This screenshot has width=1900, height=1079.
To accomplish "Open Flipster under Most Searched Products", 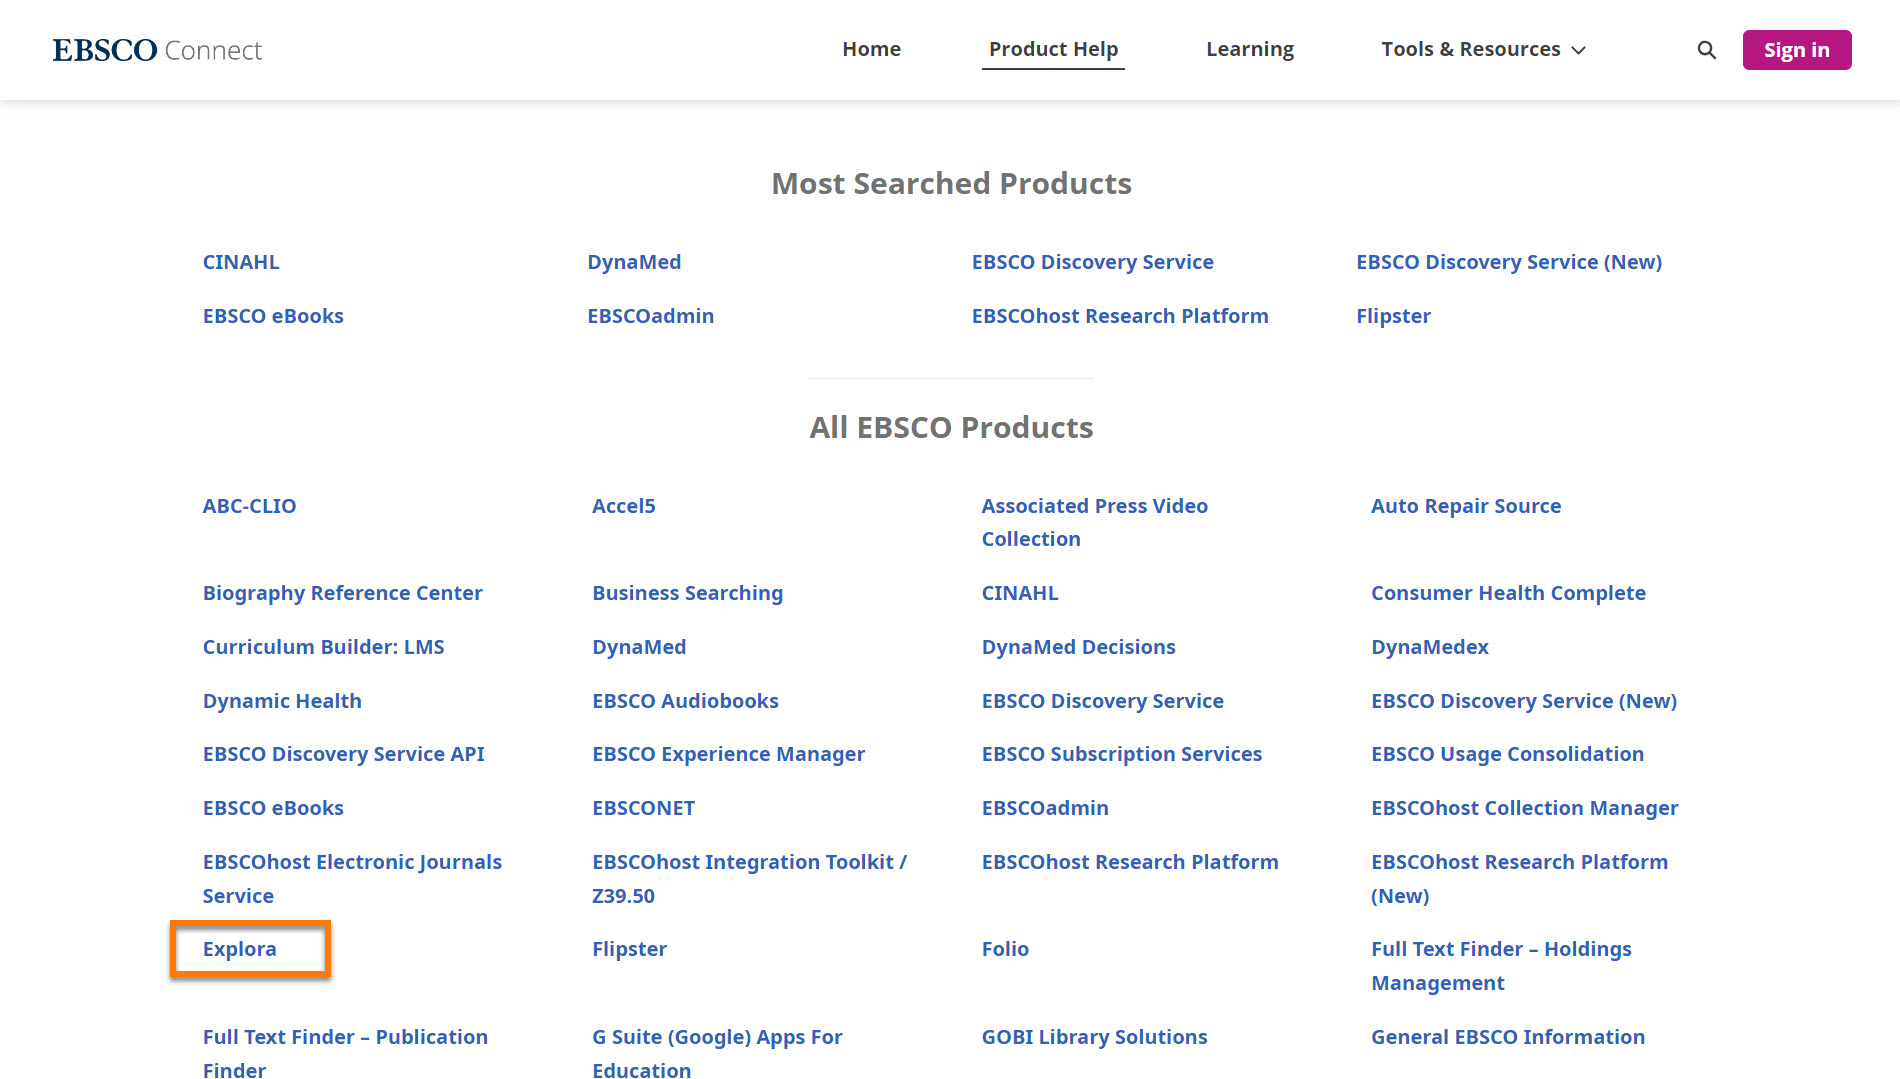I will [1393, 316].
